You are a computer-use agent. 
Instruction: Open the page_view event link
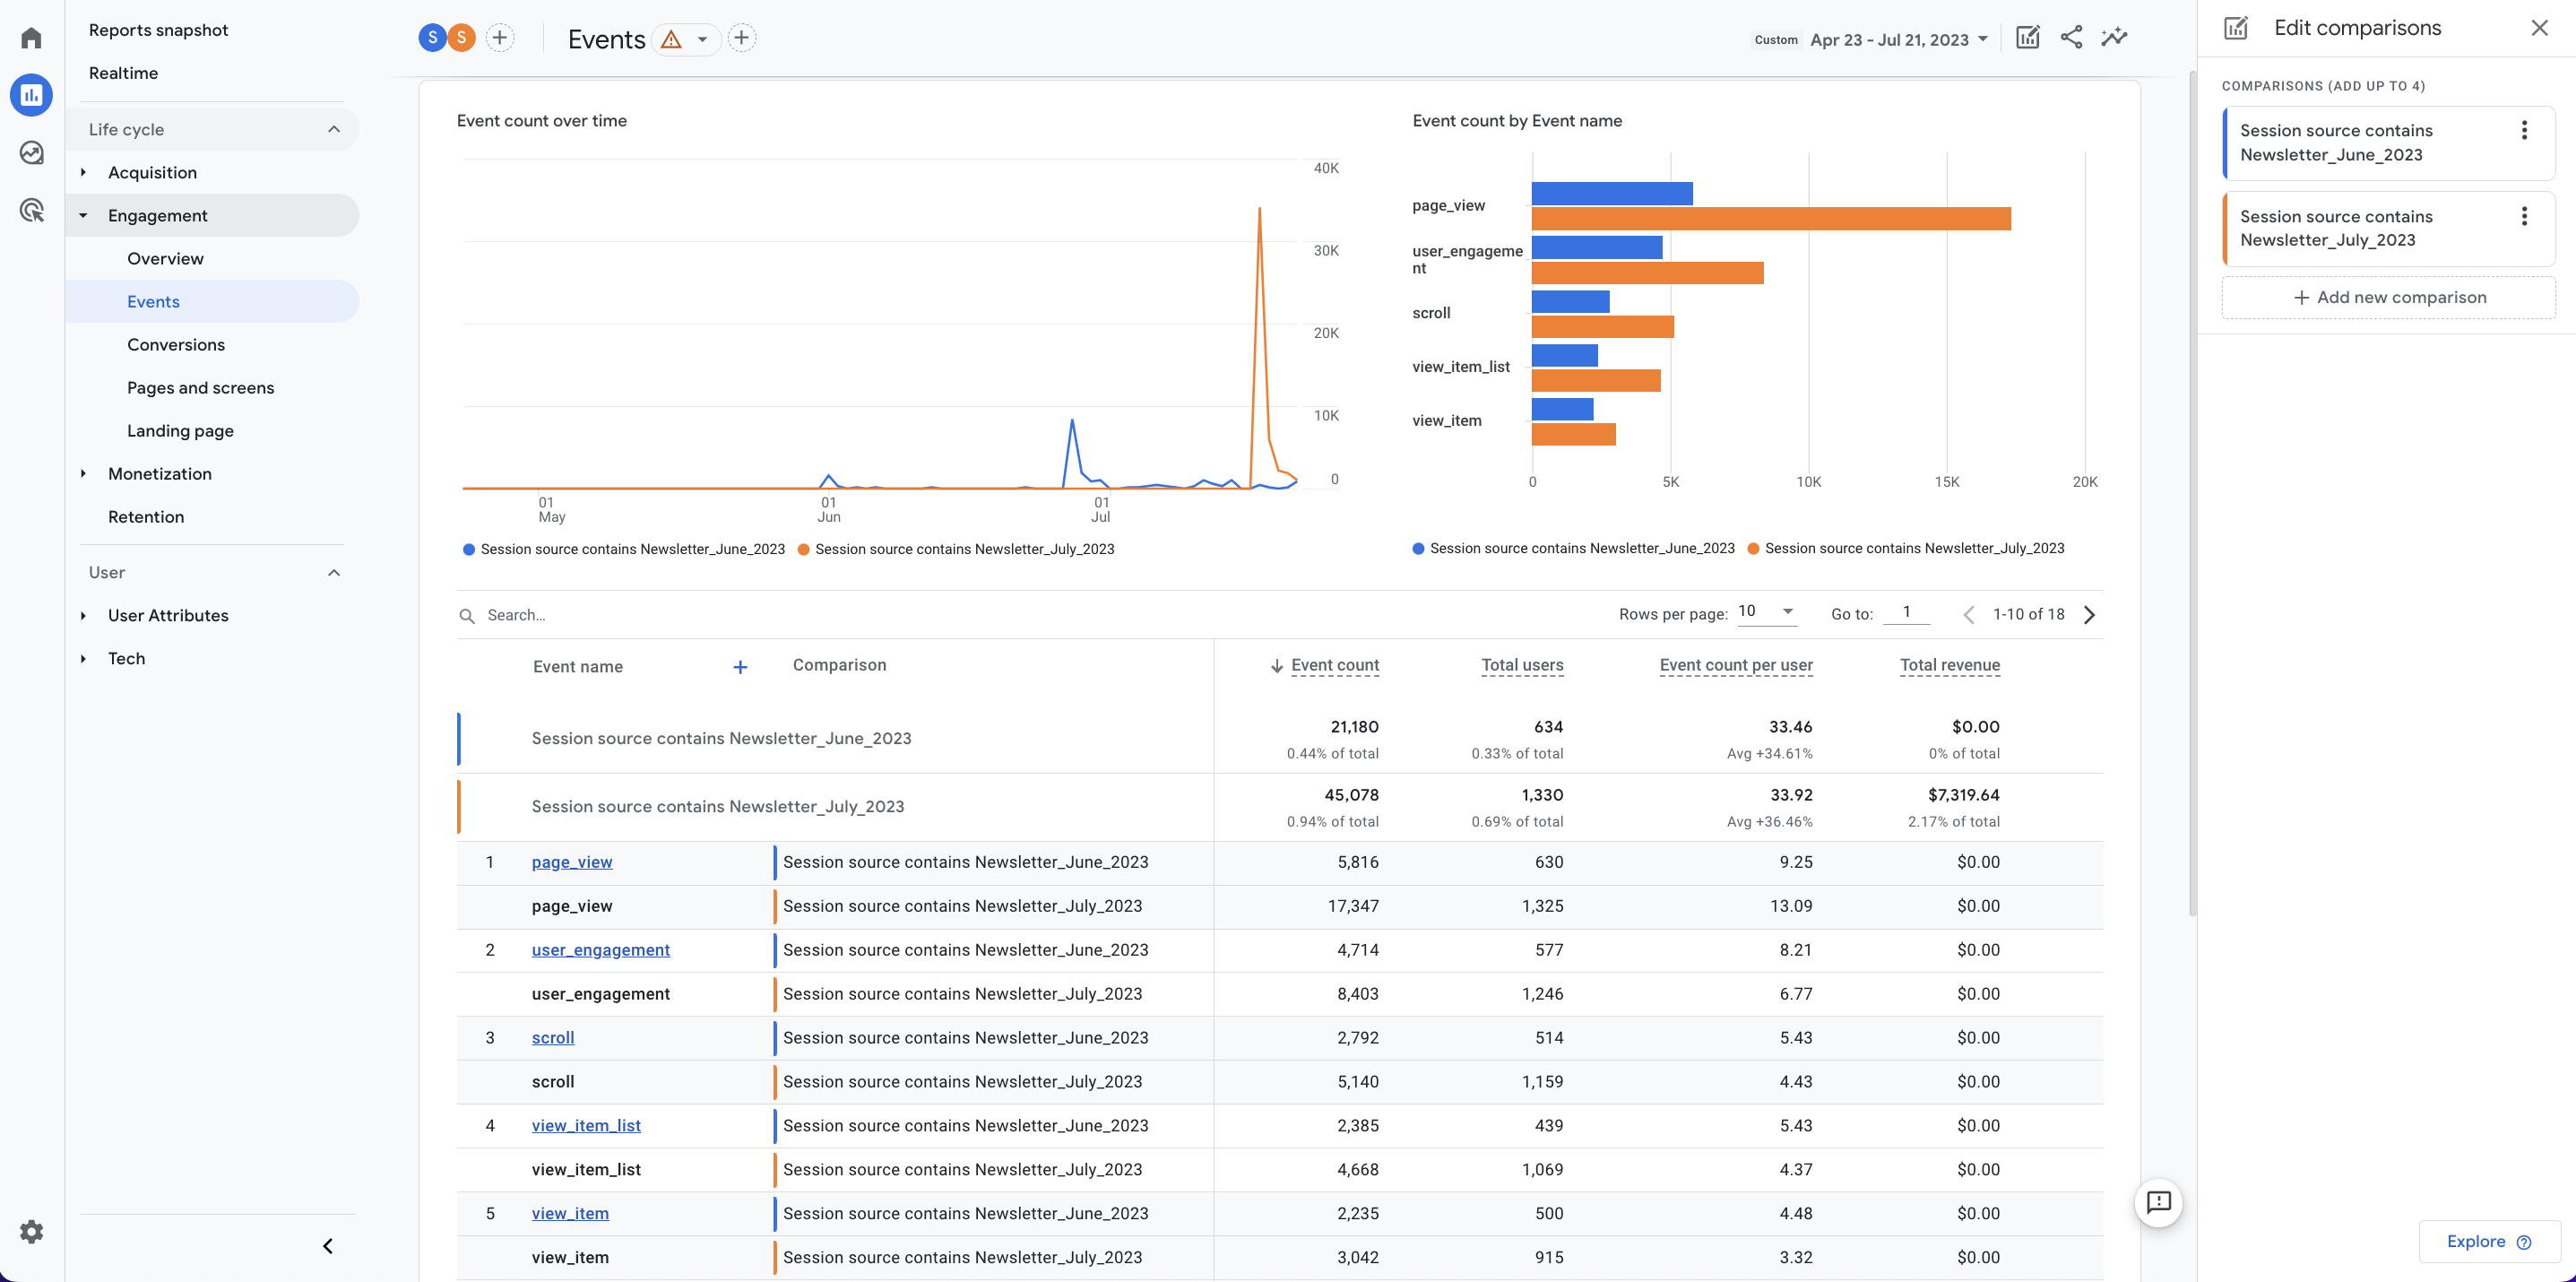(x=572, y=862)
